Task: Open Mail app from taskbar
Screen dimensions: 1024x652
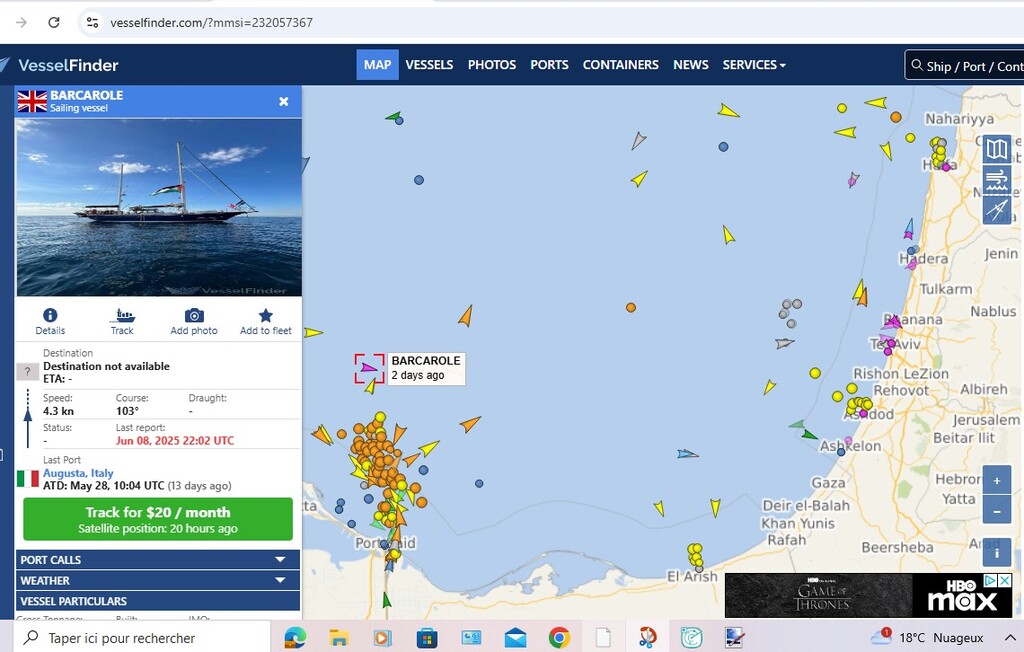Action: pyautogui.click(x=515, y=637)
